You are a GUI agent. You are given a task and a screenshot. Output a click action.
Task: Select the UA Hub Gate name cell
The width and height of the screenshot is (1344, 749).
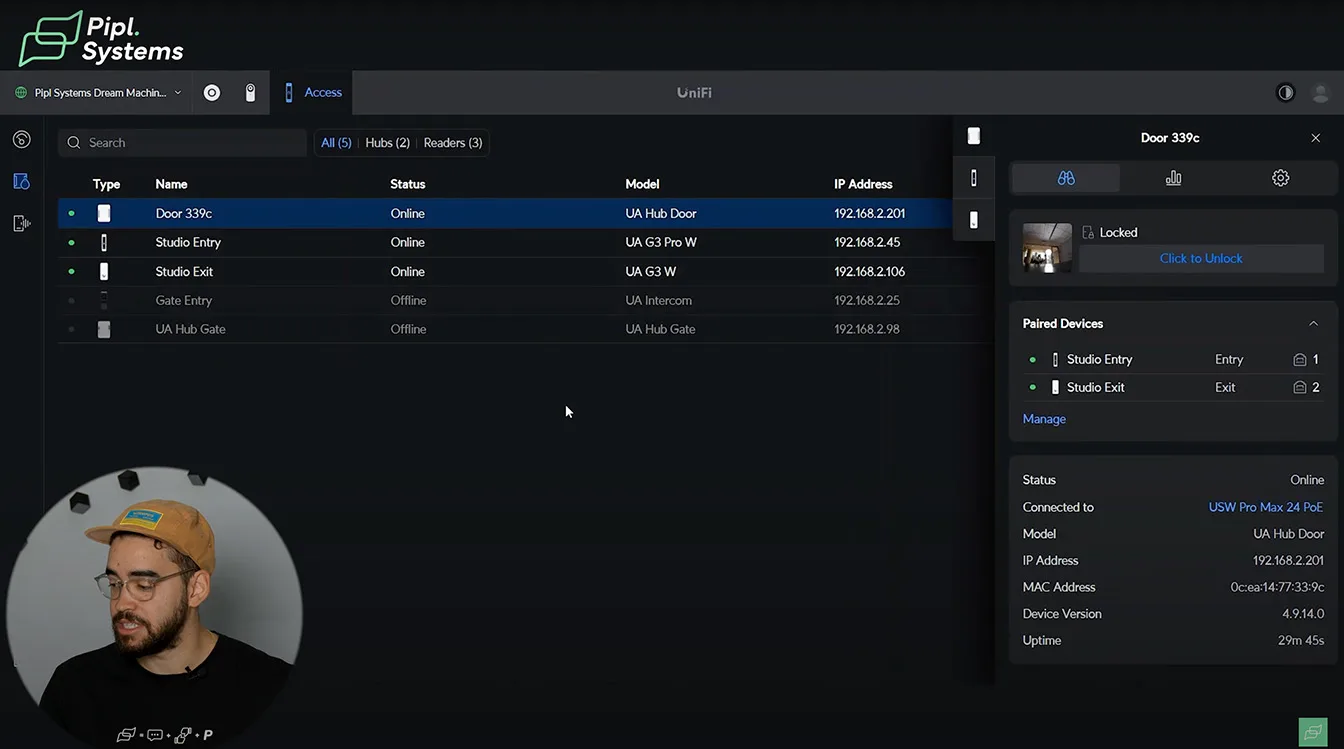(x=190, y=329)
